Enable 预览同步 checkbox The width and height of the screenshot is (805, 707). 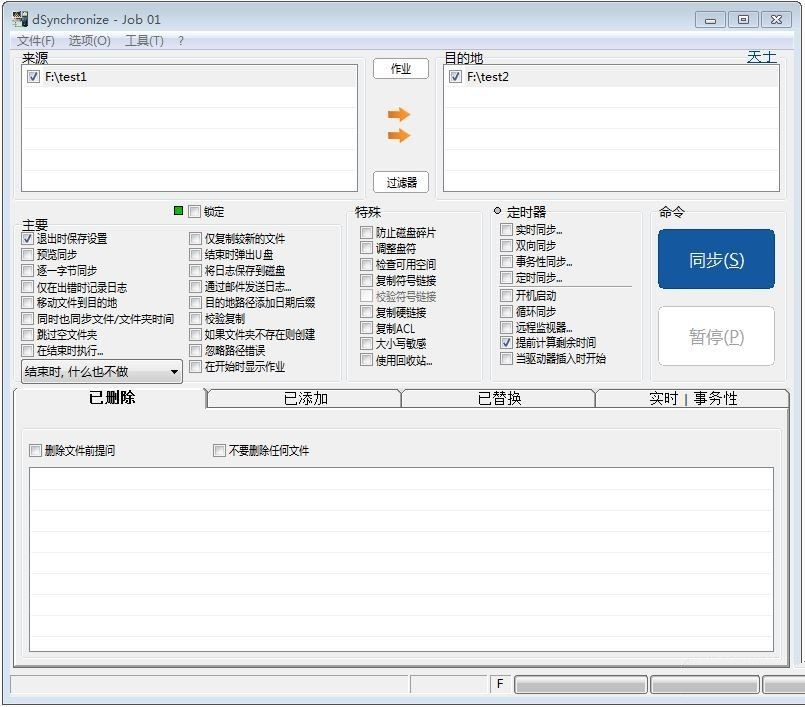[27, 255]
